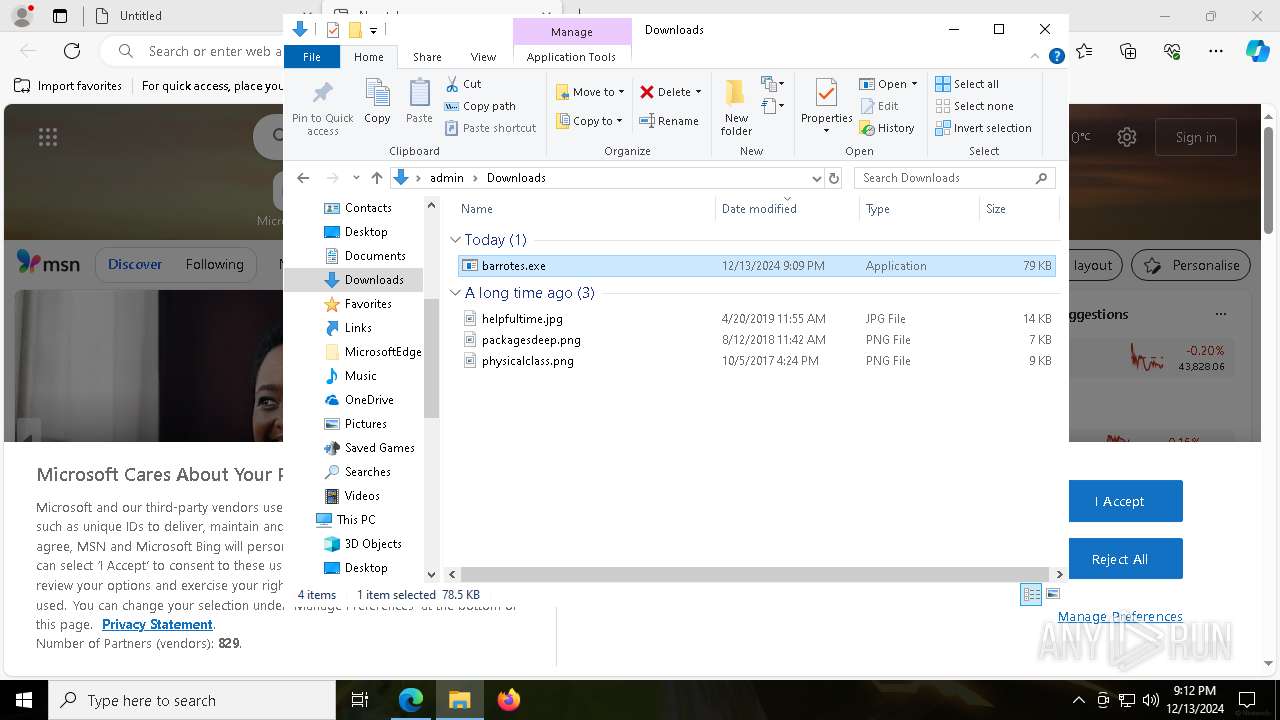
Task: Switch to details view layout icon
Action: point(1031,594)
